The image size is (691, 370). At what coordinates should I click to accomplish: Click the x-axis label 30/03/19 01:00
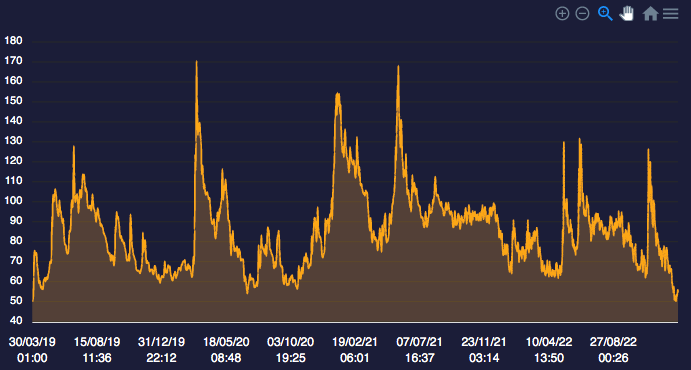tap(32, 350)
